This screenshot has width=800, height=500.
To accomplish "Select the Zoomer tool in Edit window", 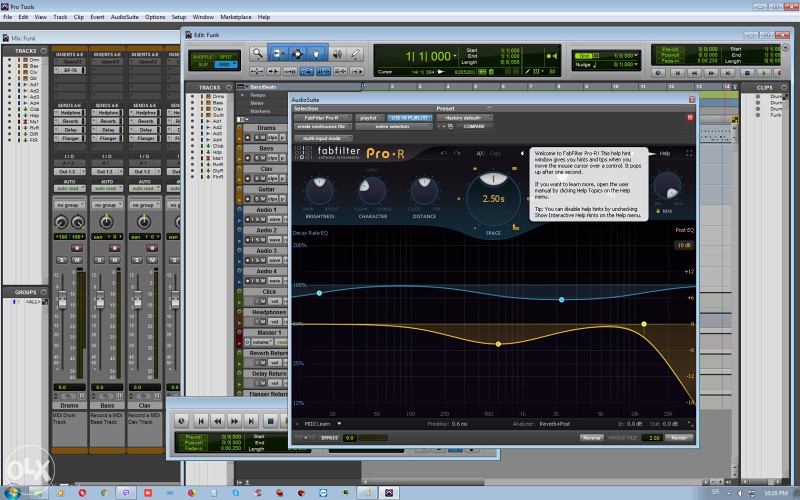I will 258,54.
